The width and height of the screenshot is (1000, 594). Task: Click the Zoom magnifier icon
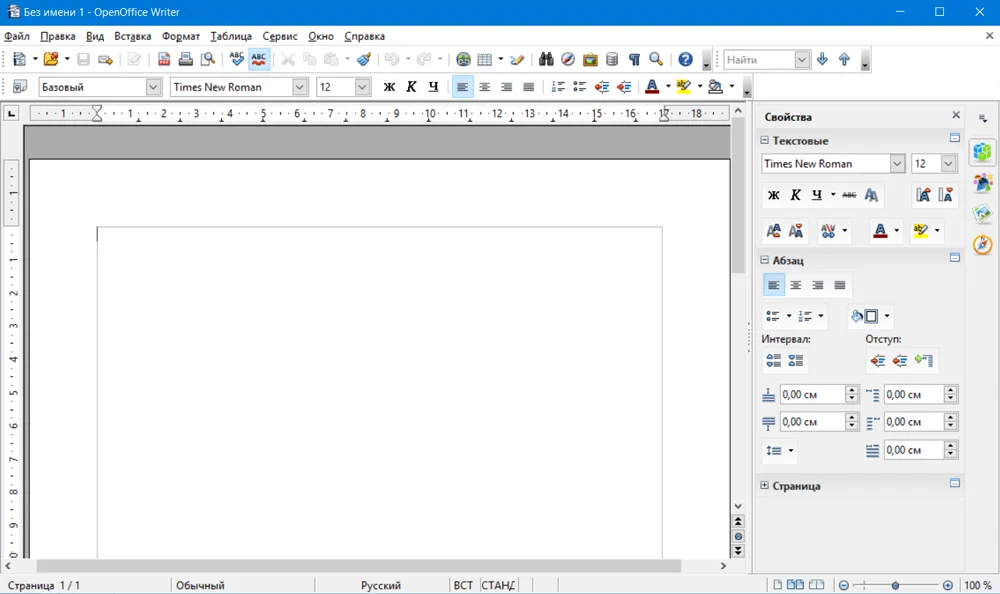point(656,59)
